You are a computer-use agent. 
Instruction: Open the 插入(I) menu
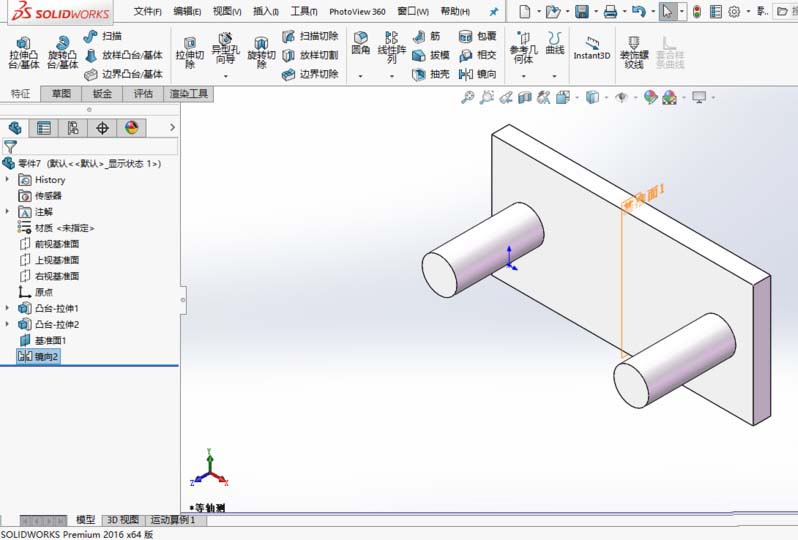(x=266, y=11)
